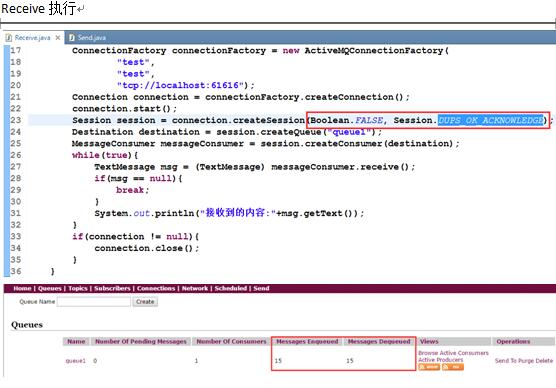Switch to the Receive.java editor tab
Viewport: 556px width, 388px height.
(x=33, y=38)
